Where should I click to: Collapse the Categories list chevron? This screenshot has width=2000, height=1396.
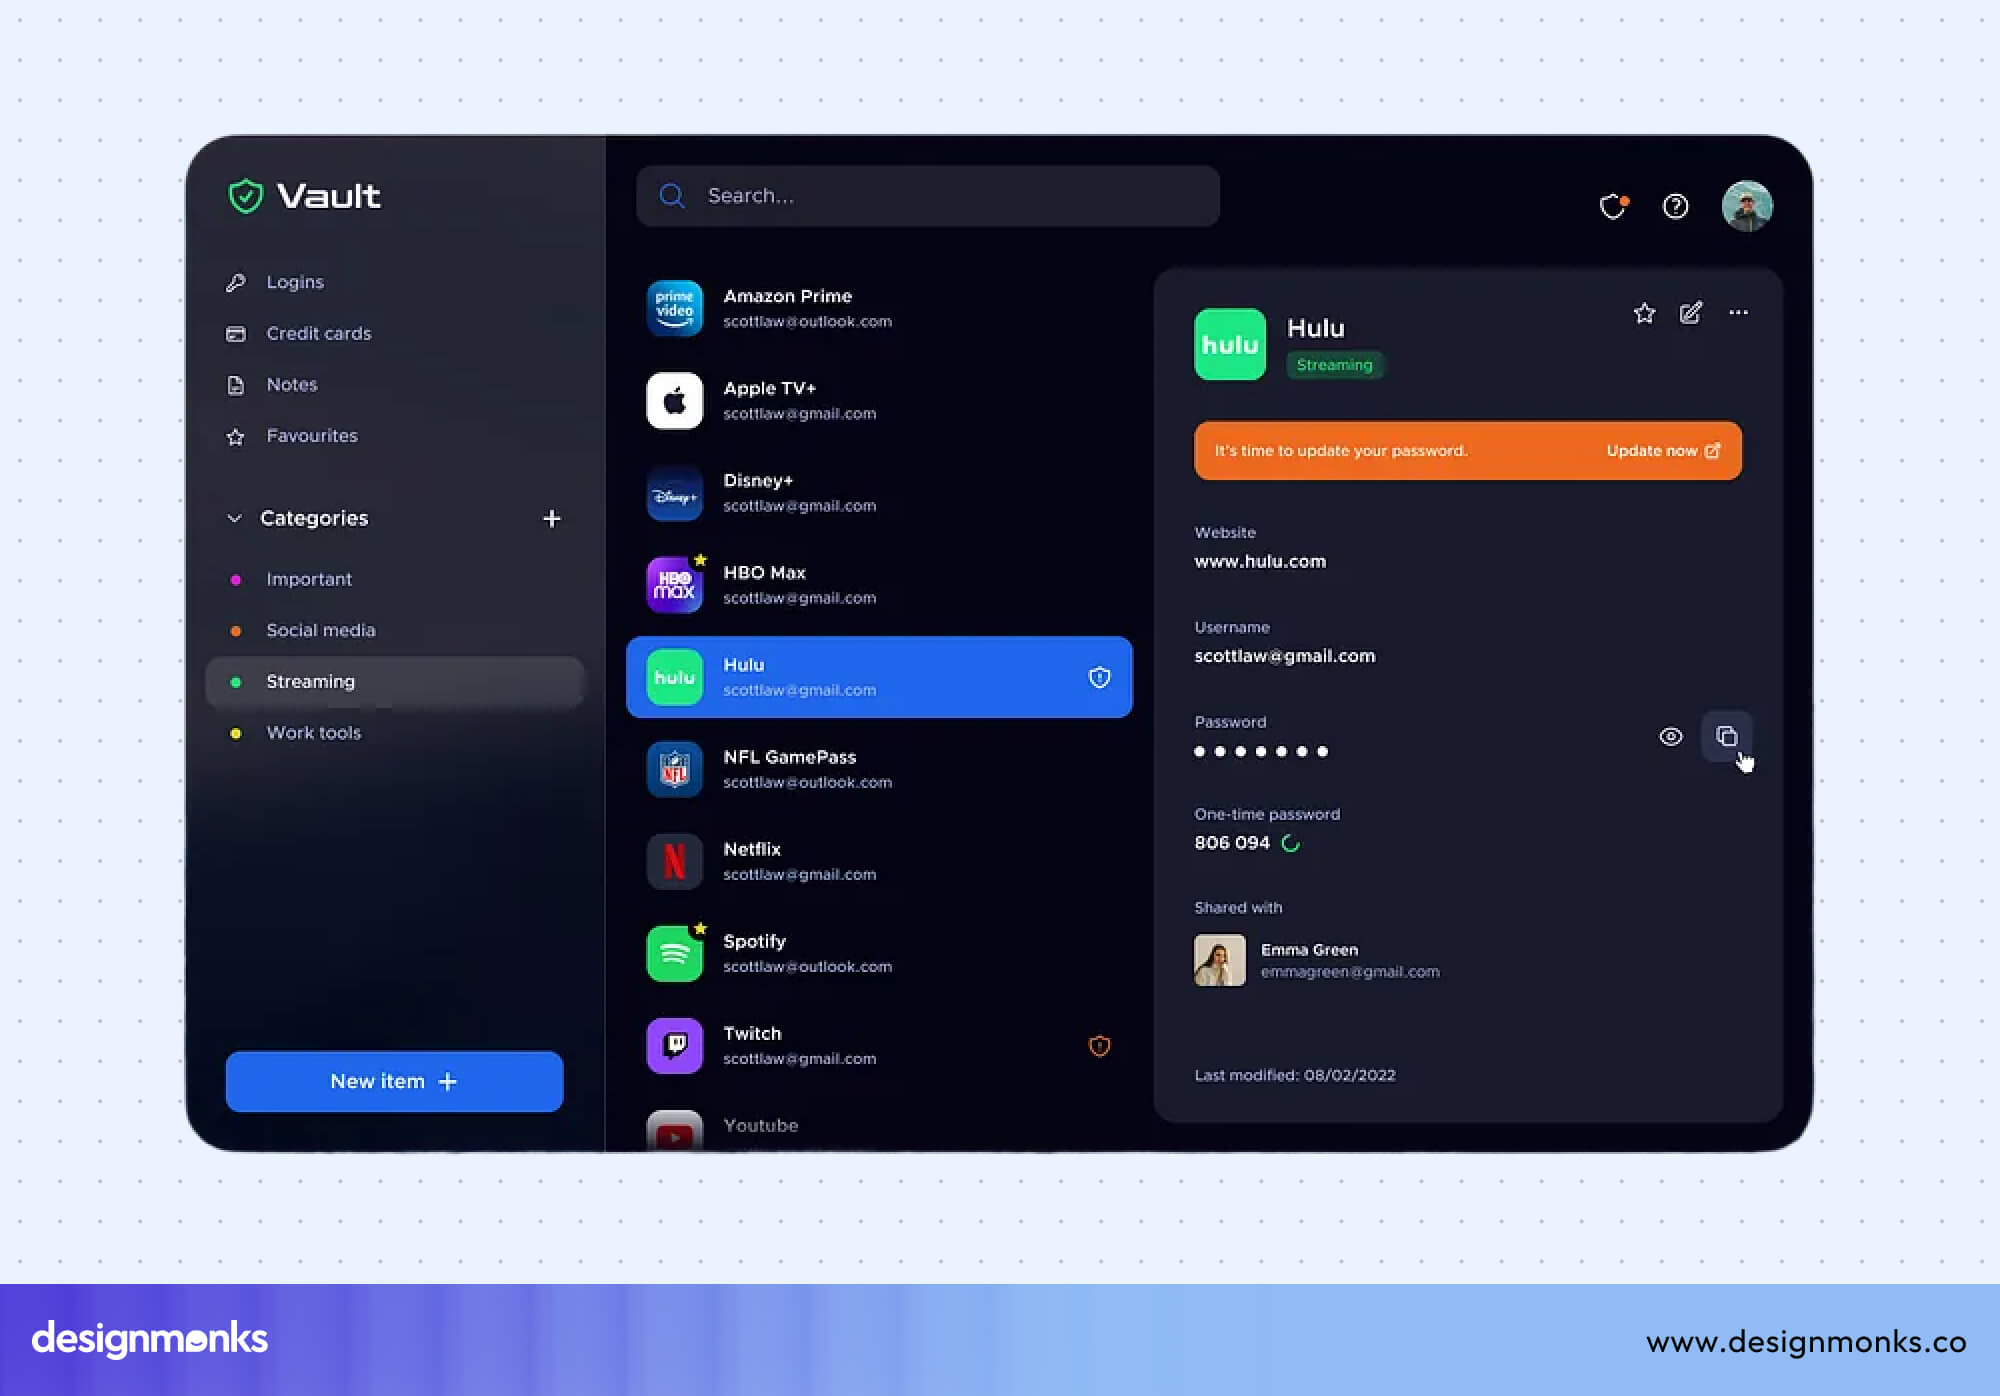coord(234,518)
